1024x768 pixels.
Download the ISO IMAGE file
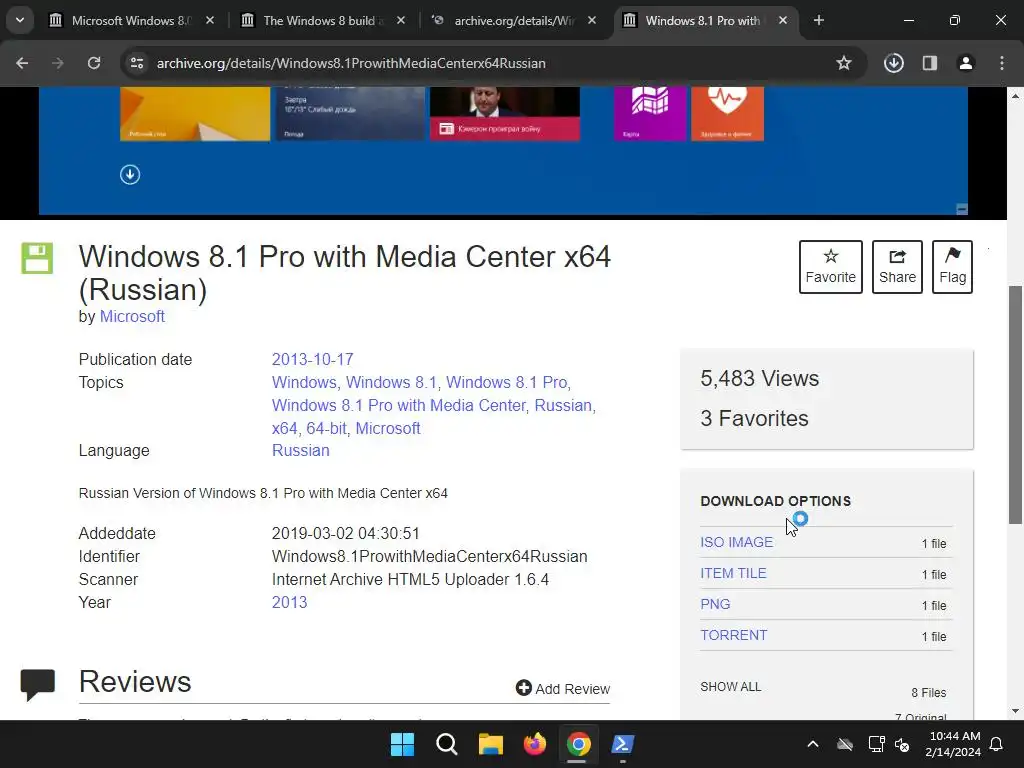(x=736, y=542)
